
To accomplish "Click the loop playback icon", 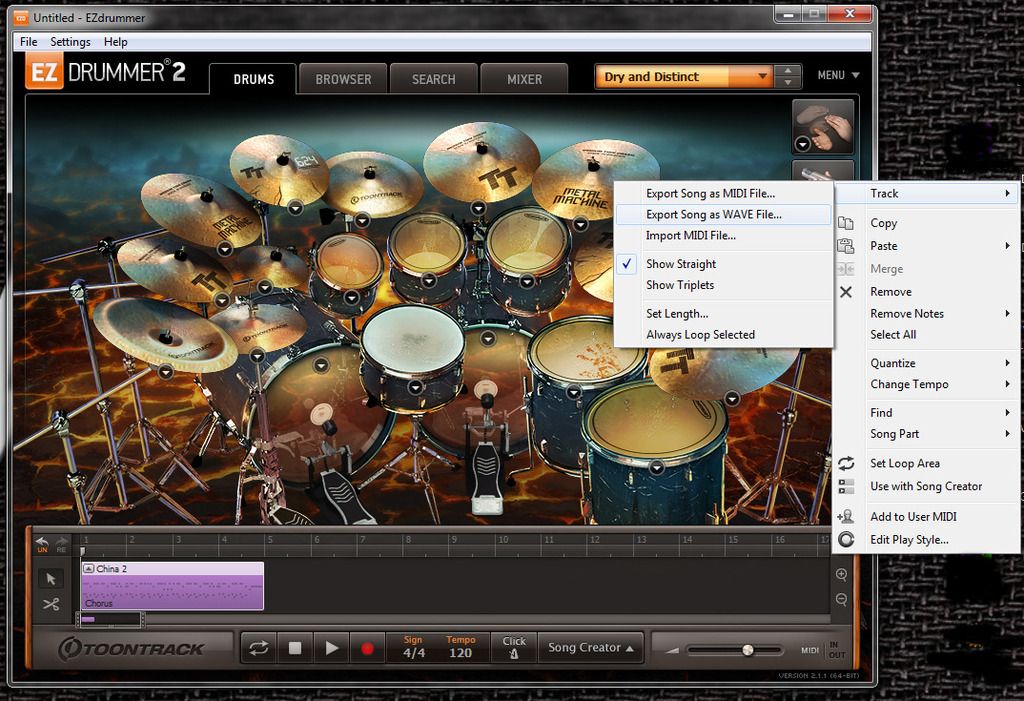I will pos(259,648).
